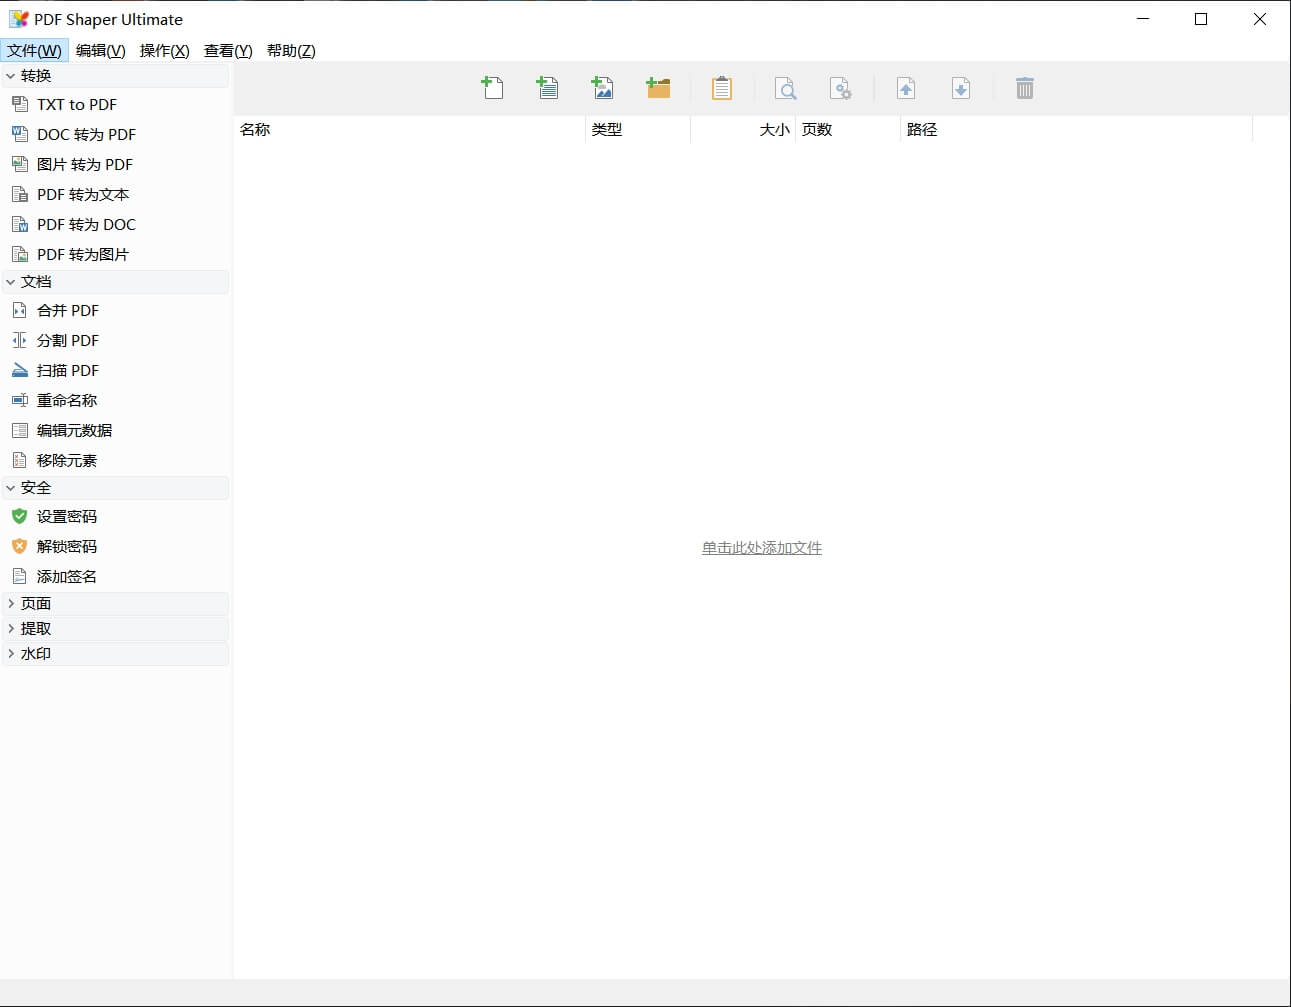Click the file properties gear icon

click(841, 88)
